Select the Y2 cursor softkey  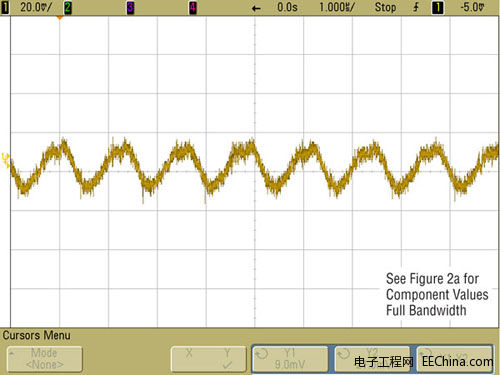point(372,359)
